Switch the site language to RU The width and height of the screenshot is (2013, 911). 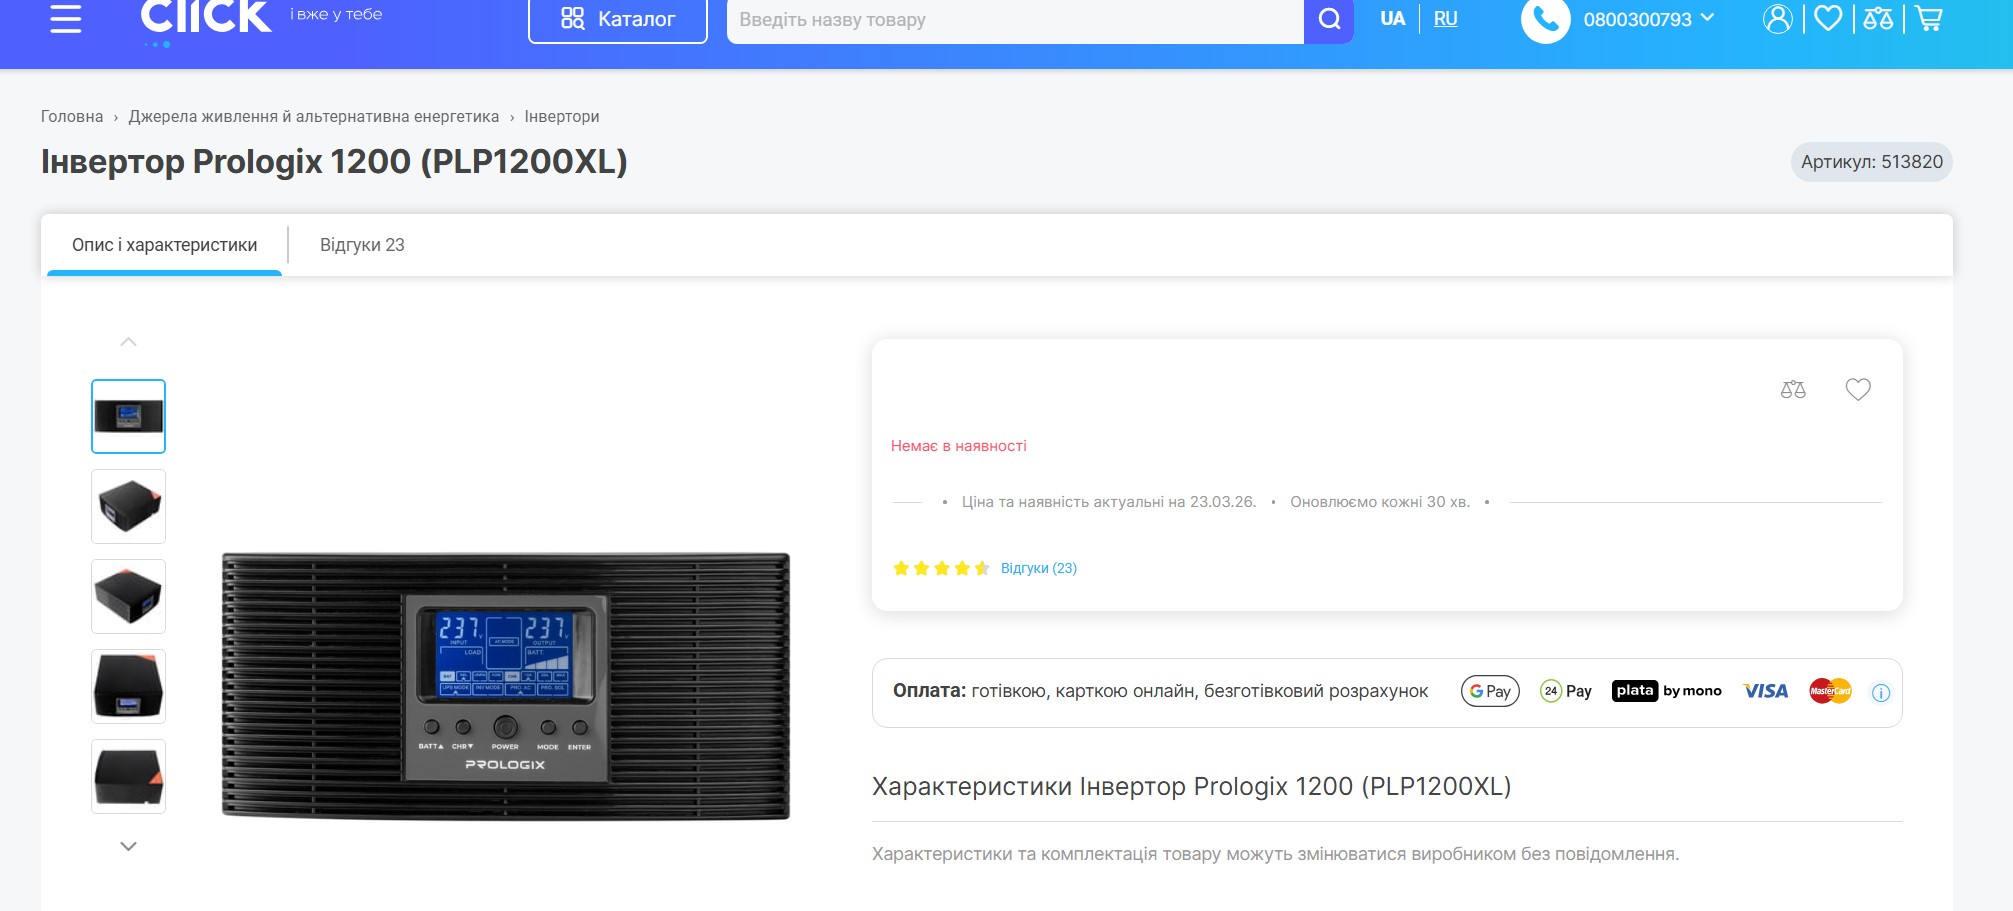tap(1445, 18)
